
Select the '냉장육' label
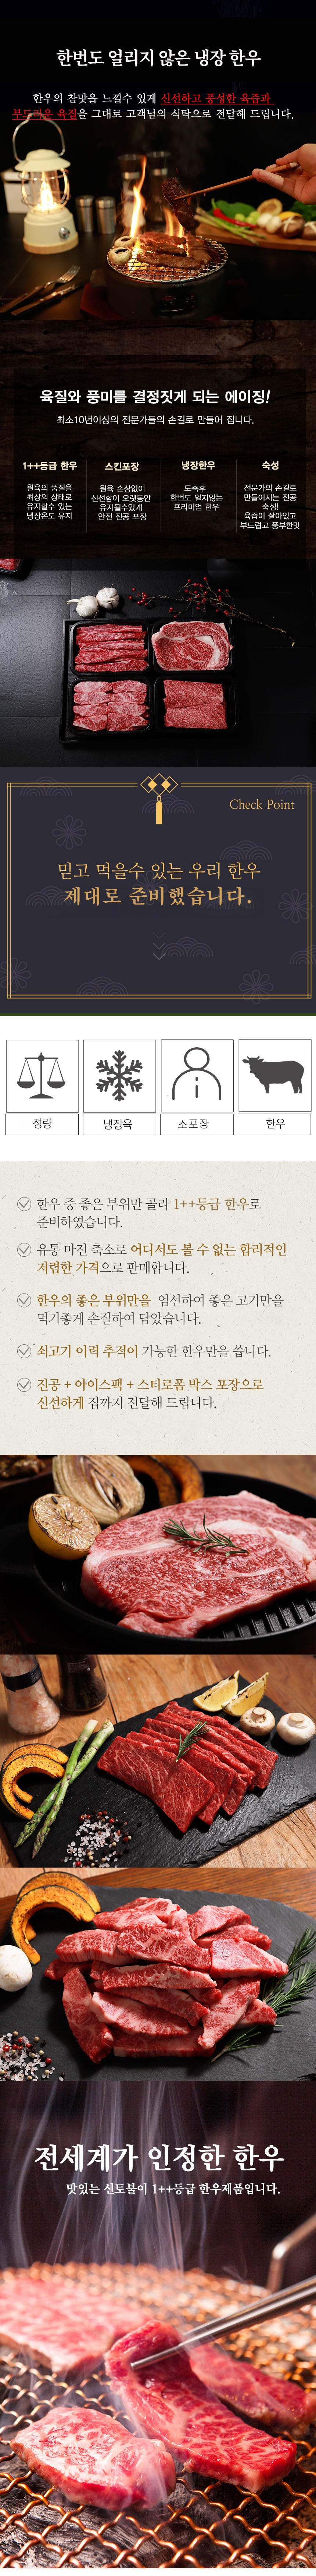click(x=119, y=1124)
